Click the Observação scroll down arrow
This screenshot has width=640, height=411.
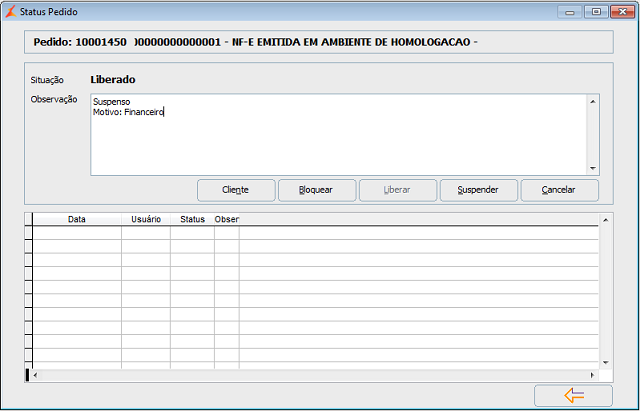coord(593,168)
